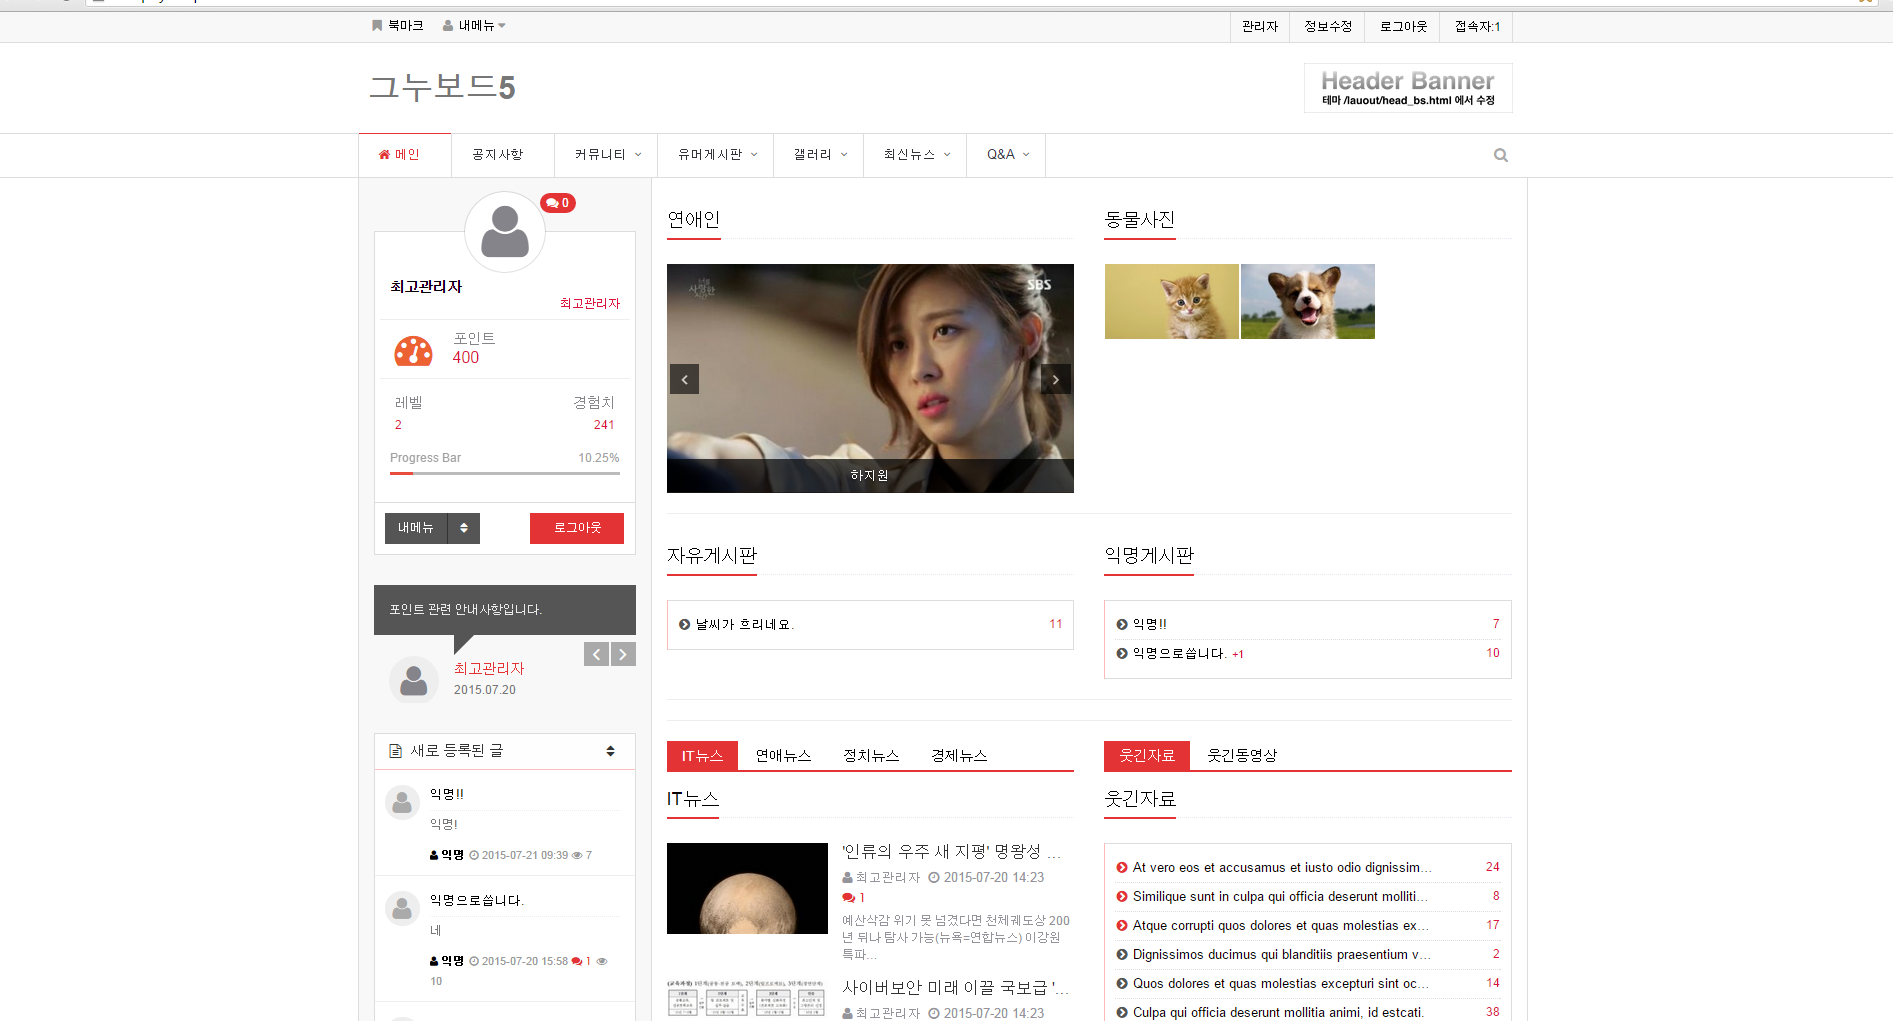
Task: Open the 북마크 bookmark icon link
Action: click(377, 26)
